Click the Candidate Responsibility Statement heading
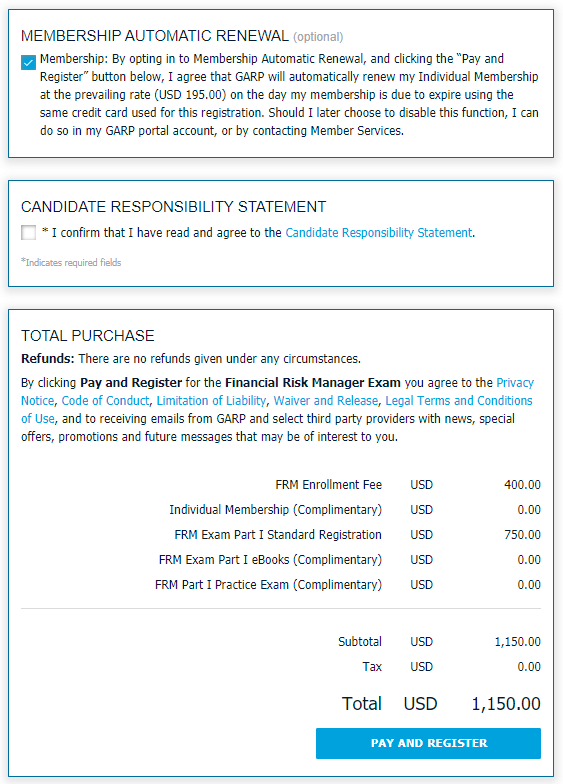Image resolution: width=563 pixels, height=784 pixels. pos(174,206)
